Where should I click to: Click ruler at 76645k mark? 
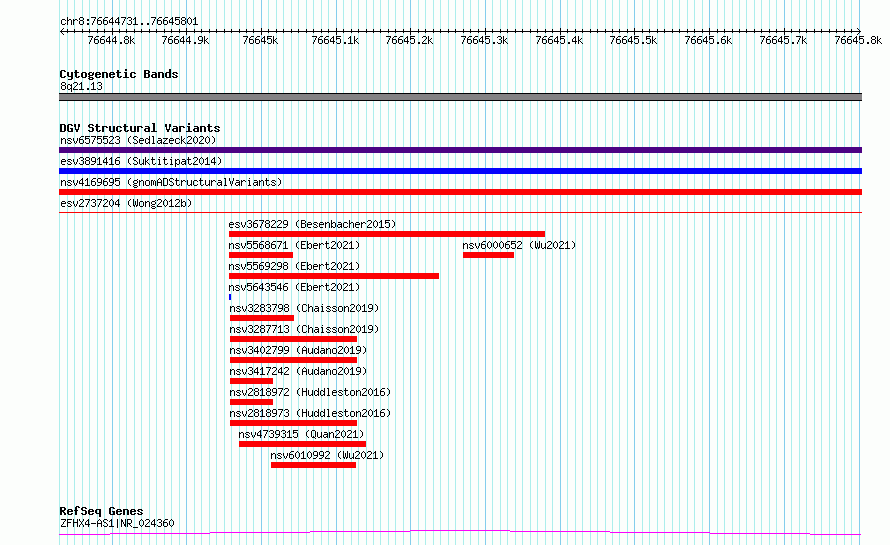pyautogui.click(x=261, y=40)
